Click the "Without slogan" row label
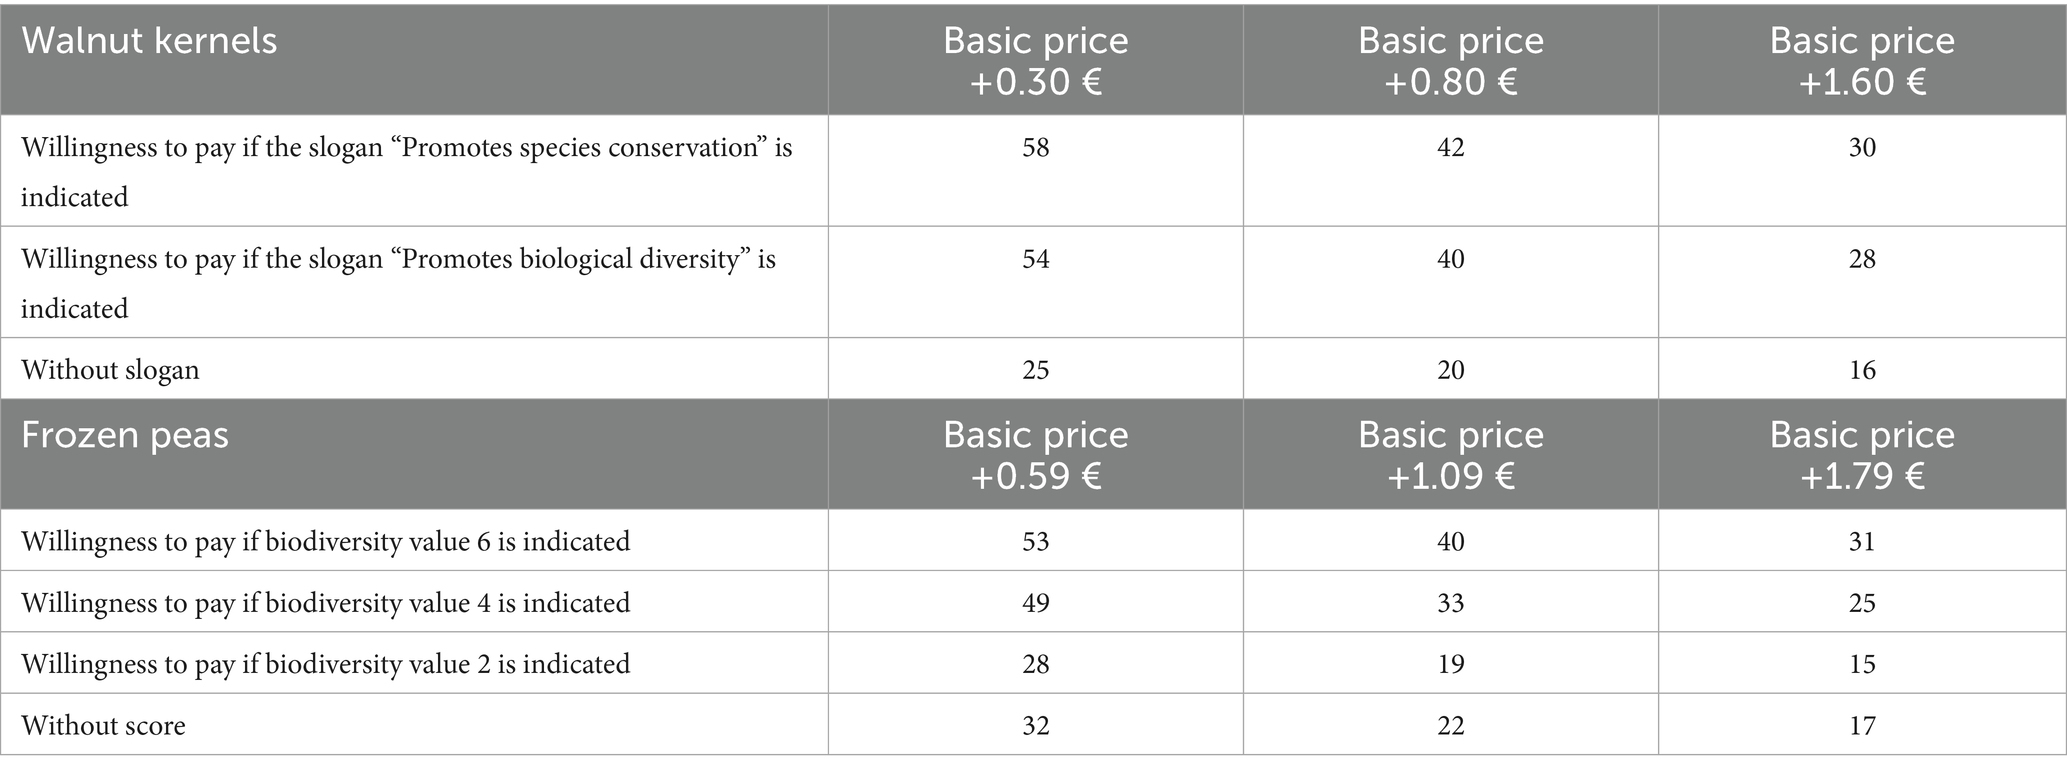This screenshot has width=2067, height=773. (110, 370)
